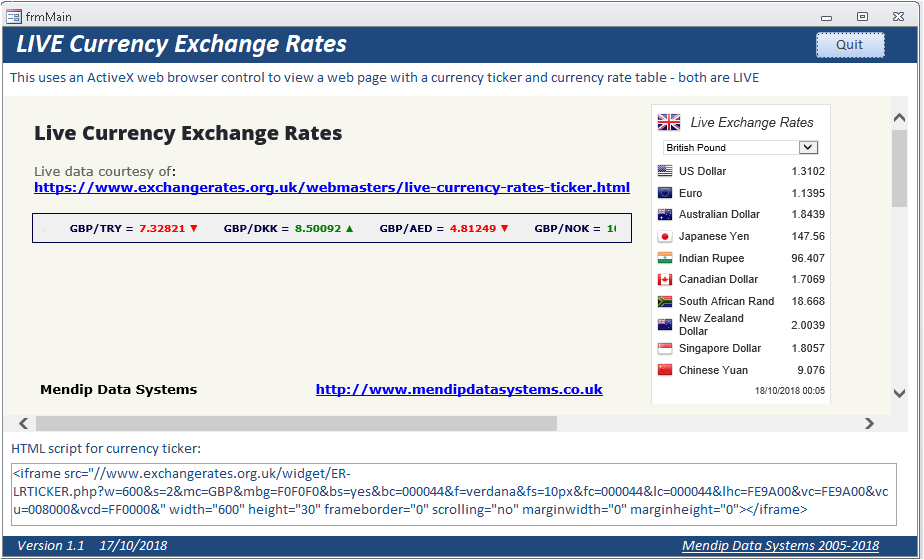Click the Australian flag icon
924x560 pixels.
tap(665, 214)
